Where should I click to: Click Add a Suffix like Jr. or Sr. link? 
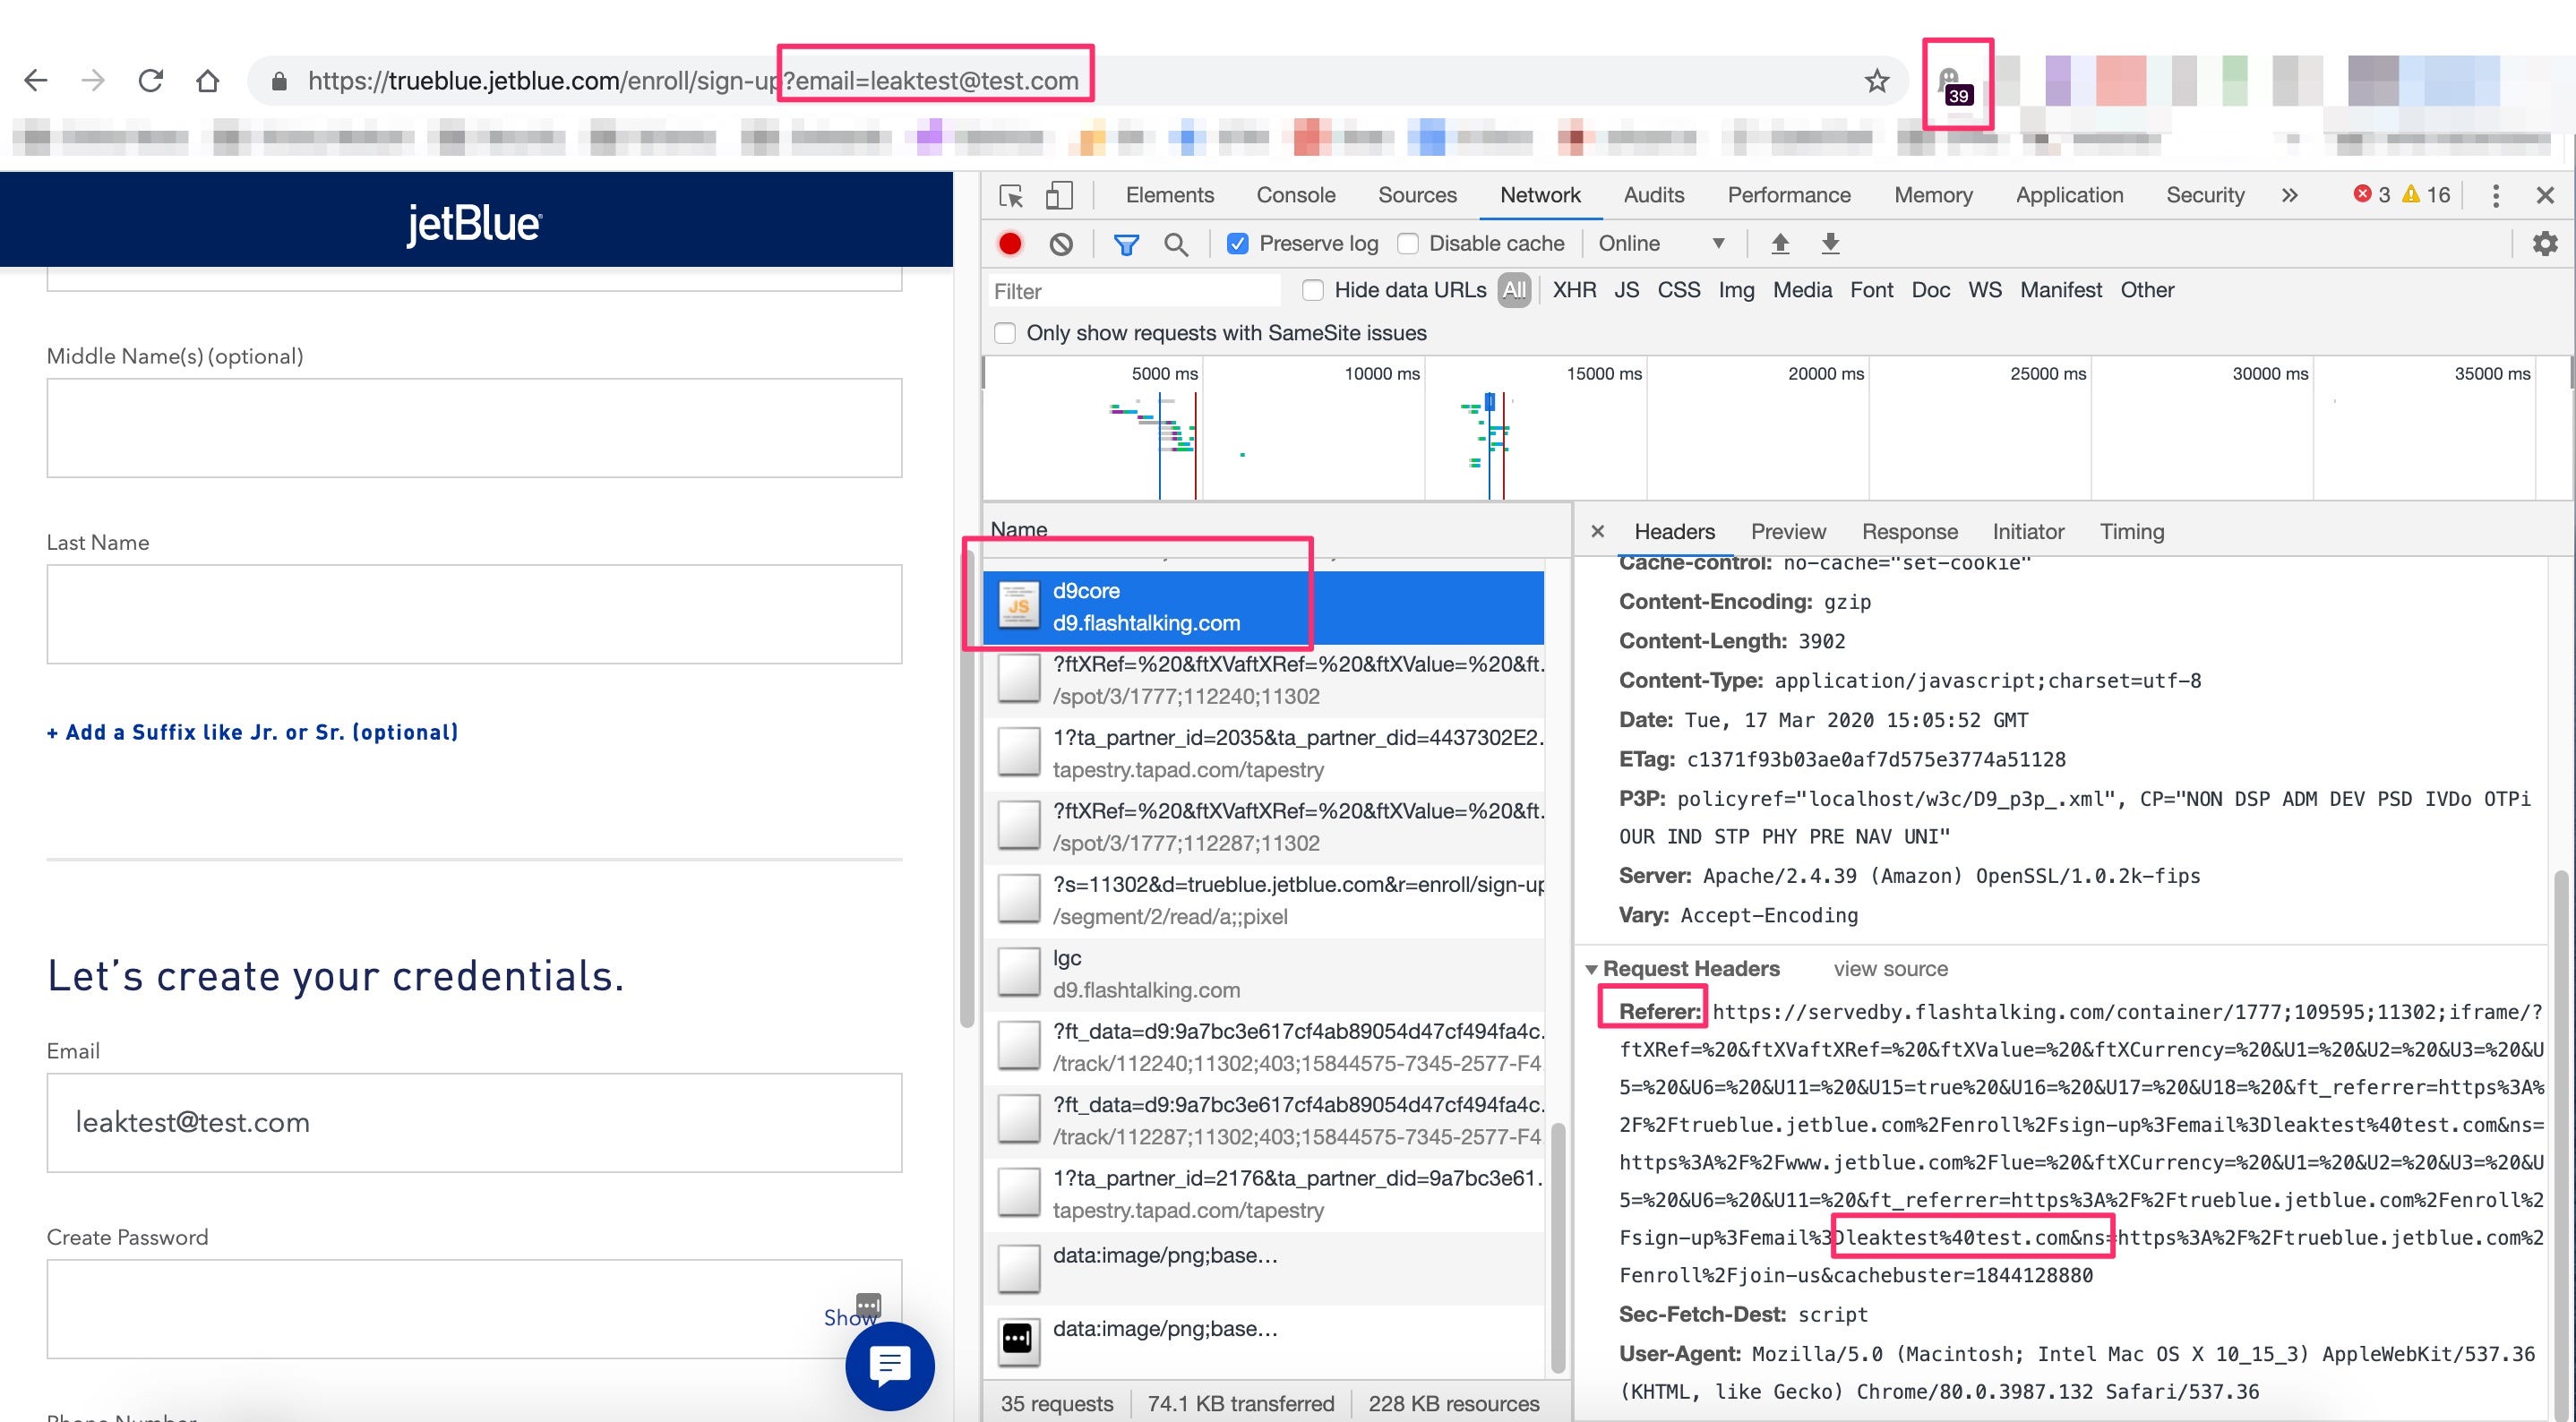pyautogui.click(x=253, y=732)
